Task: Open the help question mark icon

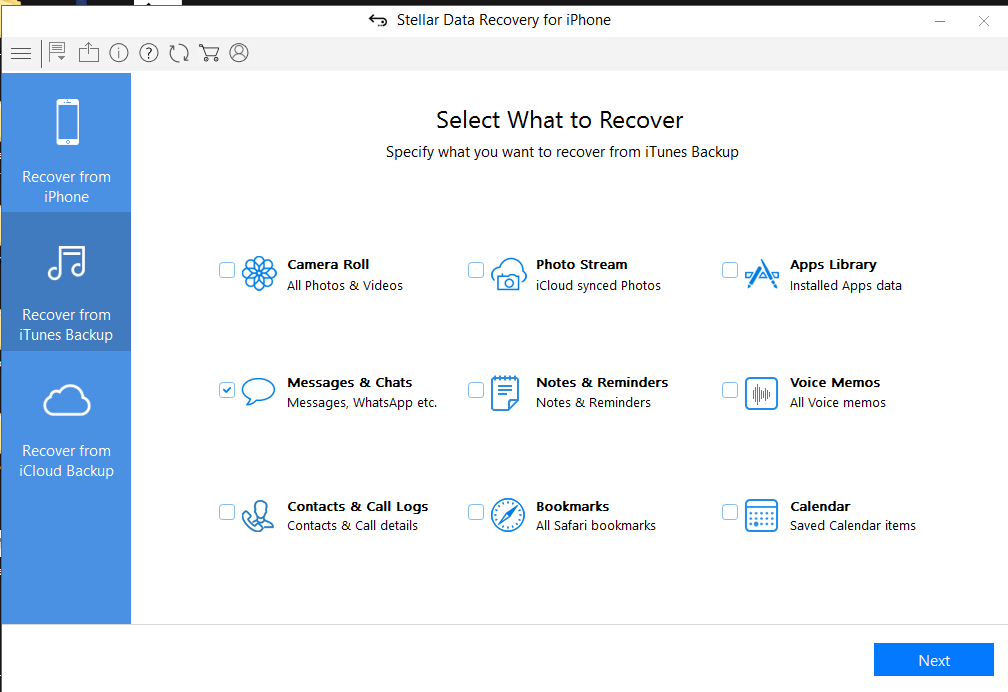Action: pyautogui.click(x=148, y=53)
